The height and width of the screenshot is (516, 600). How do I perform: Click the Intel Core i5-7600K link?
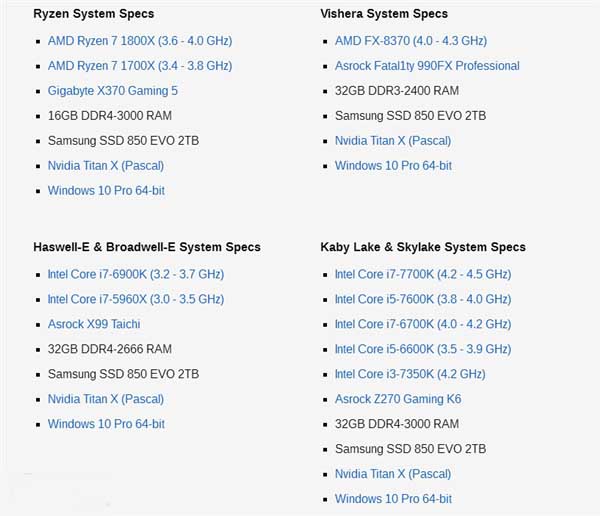[x=422, y=299]
